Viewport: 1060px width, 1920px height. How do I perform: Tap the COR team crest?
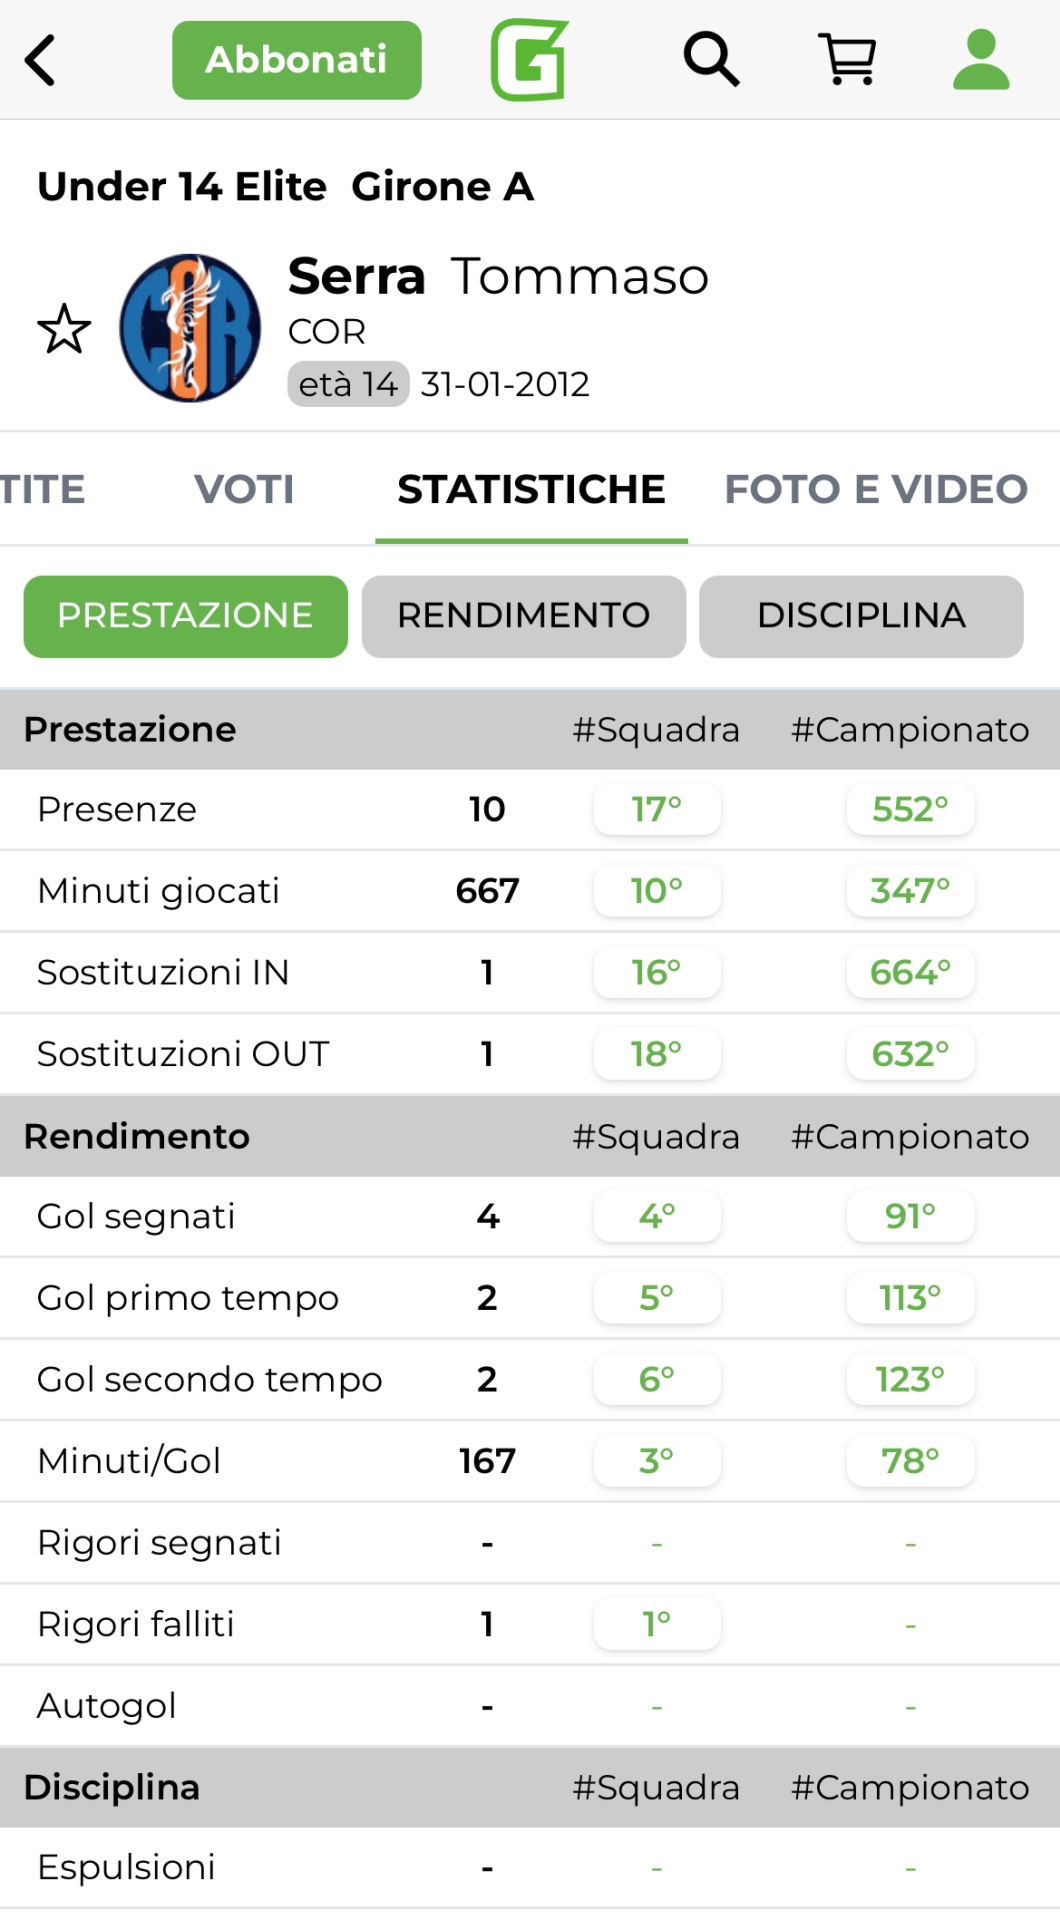click(x=190, y=328)
